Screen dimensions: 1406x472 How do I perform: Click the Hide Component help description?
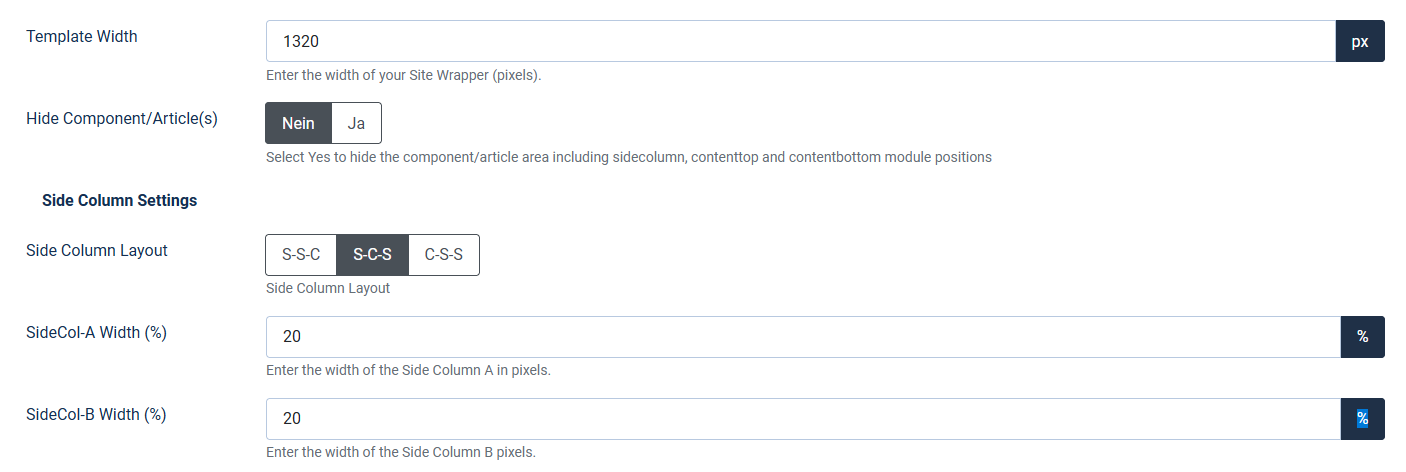(628, 157)
